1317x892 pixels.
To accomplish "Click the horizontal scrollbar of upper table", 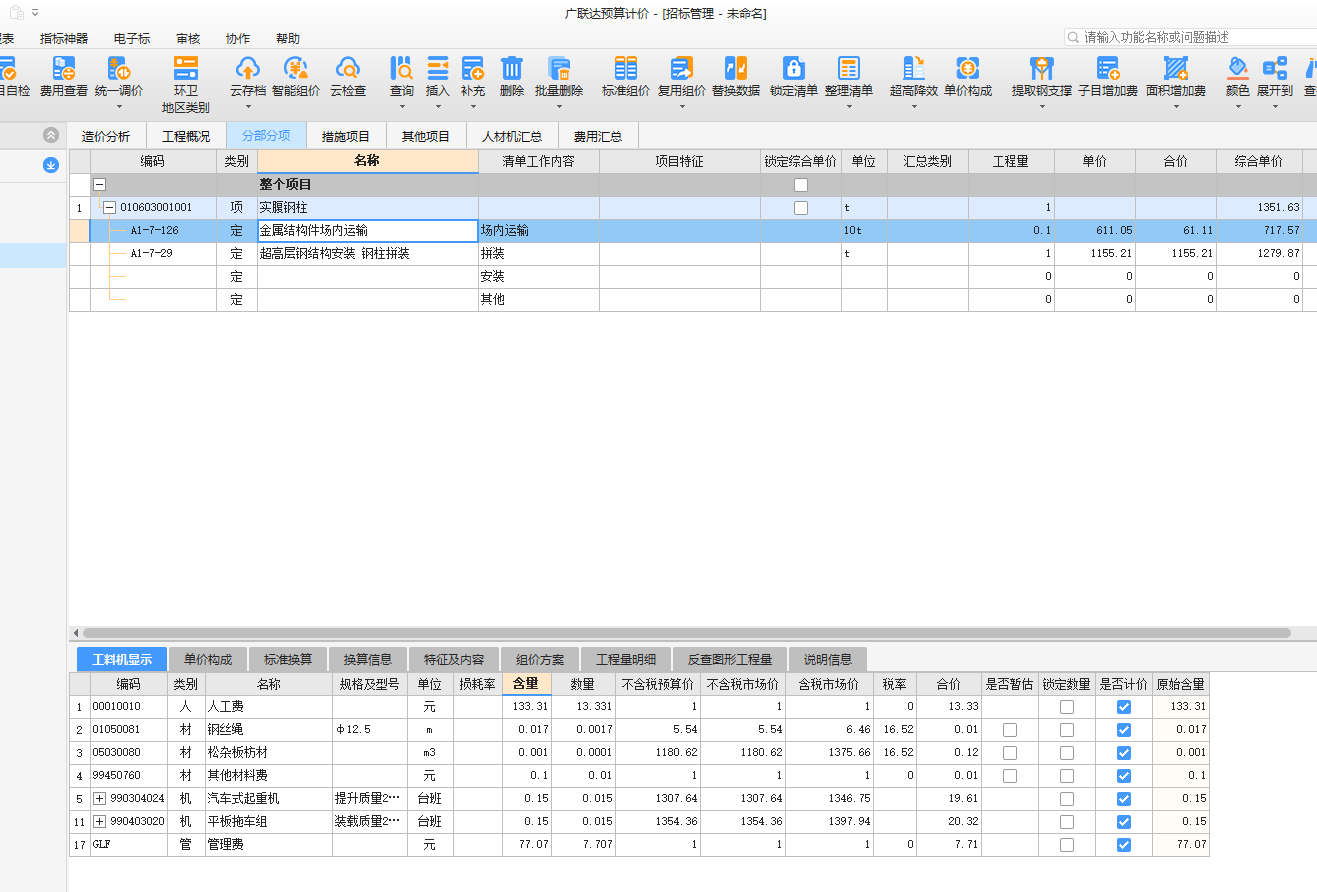I will (x=686, y=633).
